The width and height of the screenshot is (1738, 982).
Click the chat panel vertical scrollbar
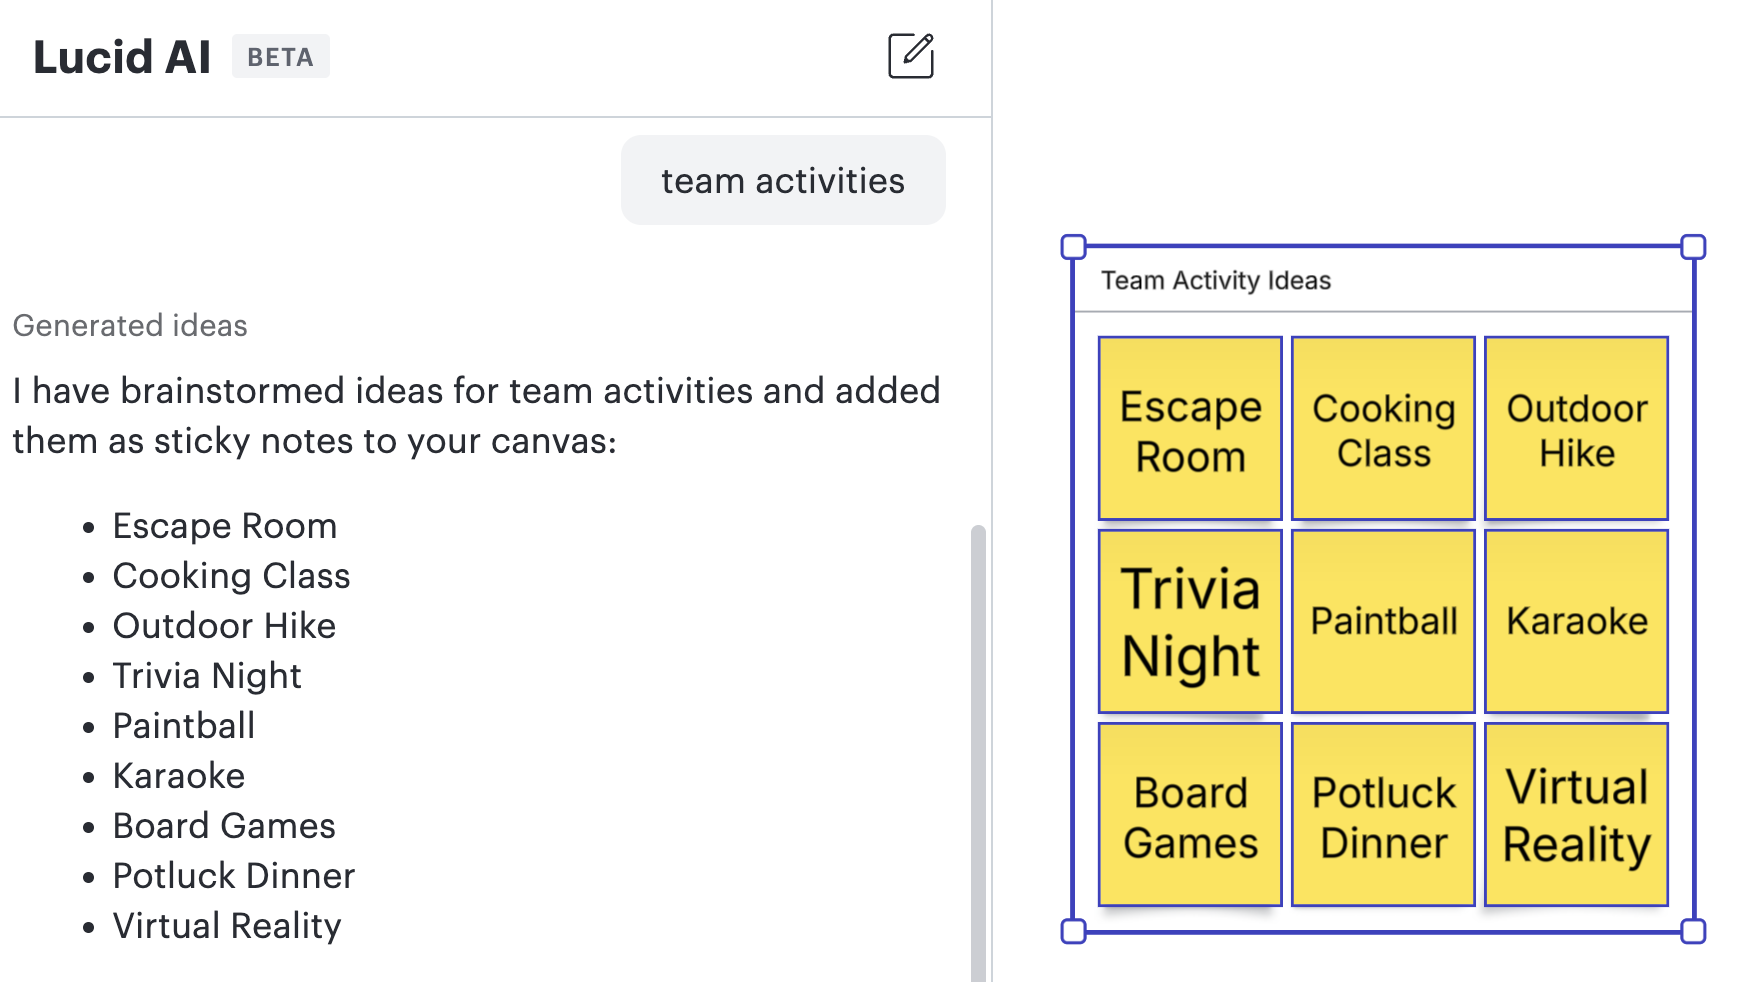(x=978, y=750)
